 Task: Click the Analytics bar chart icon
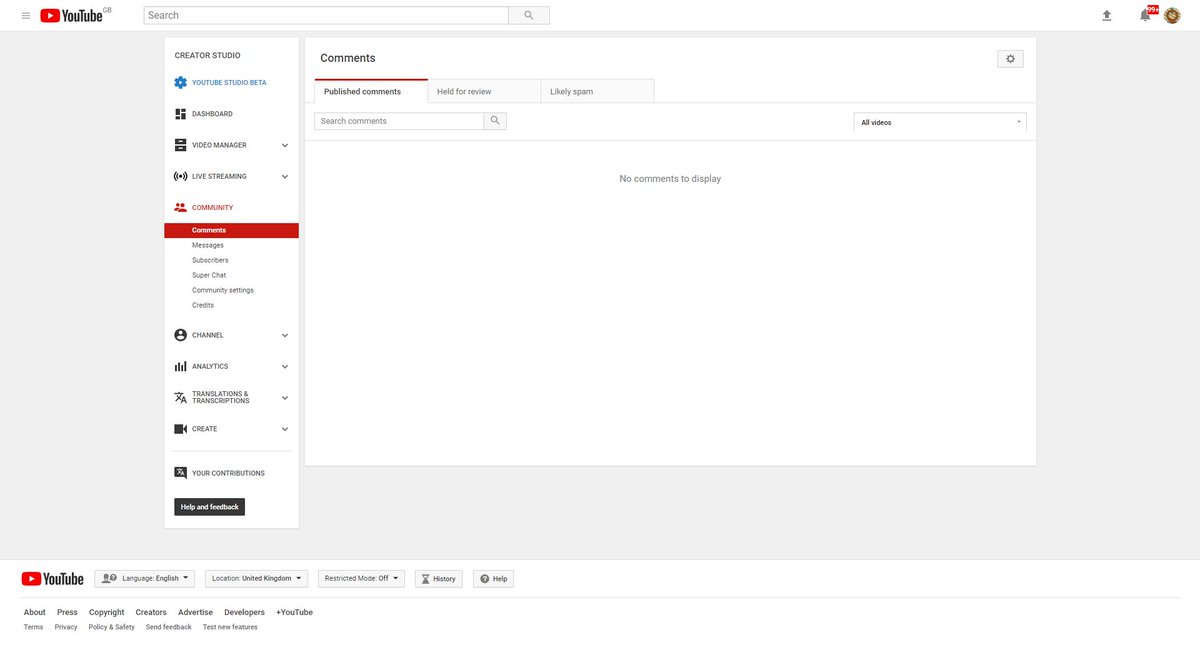click(180, 366)
